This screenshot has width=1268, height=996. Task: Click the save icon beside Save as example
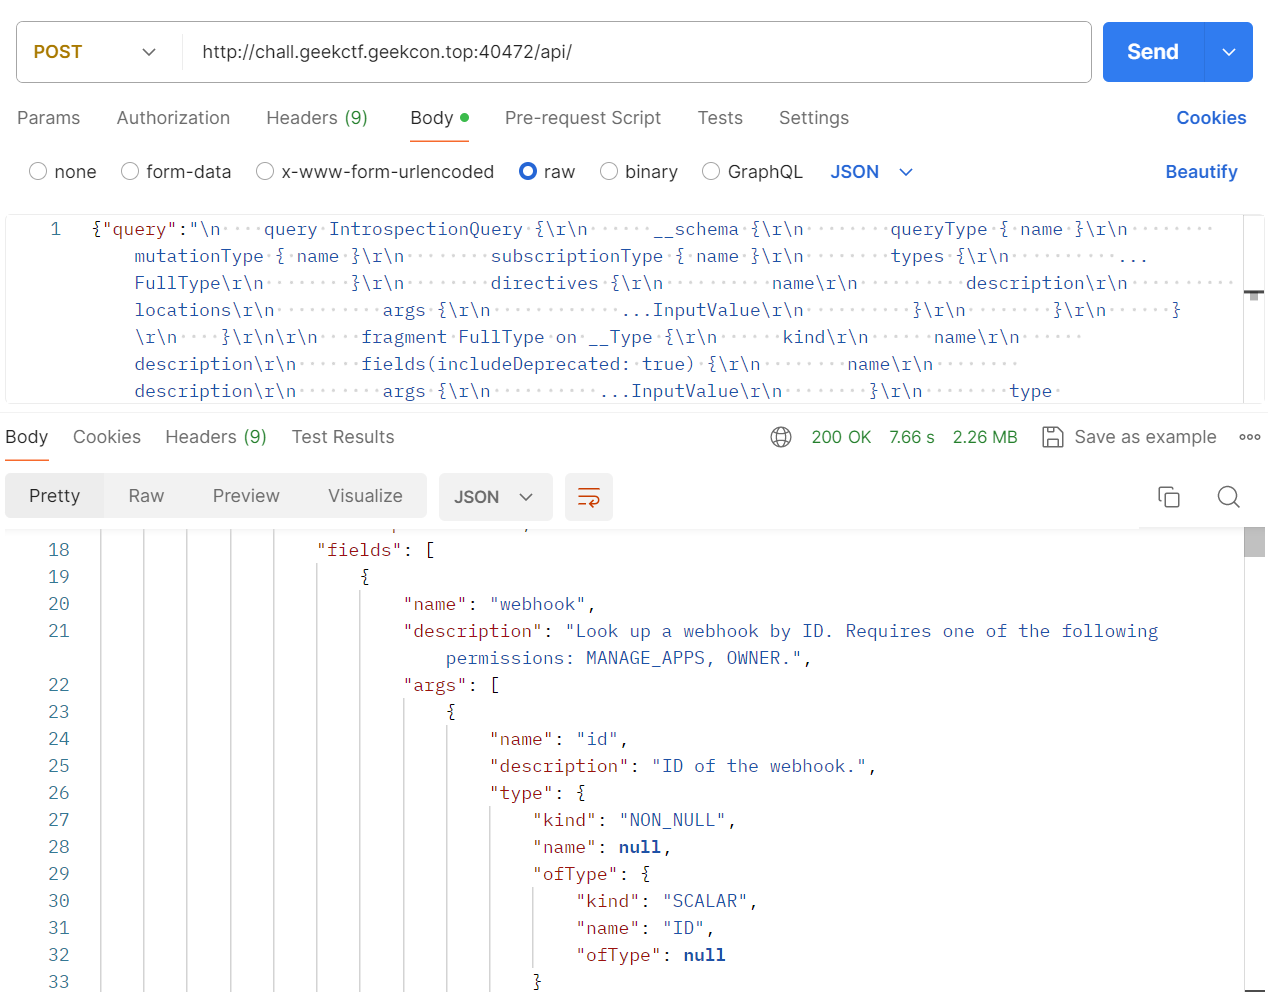[1052, 437]
